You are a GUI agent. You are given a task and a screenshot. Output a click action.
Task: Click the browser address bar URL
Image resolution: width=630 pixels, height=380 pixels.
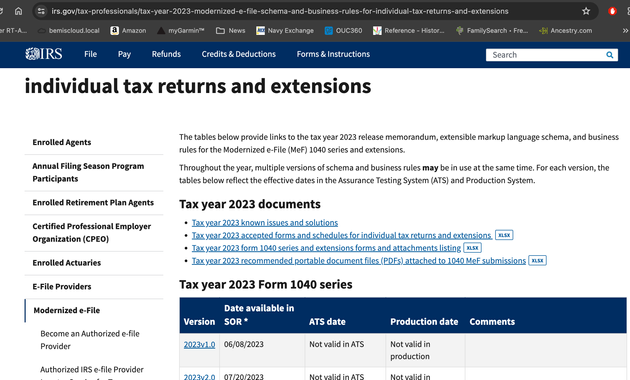pos(280,11)
